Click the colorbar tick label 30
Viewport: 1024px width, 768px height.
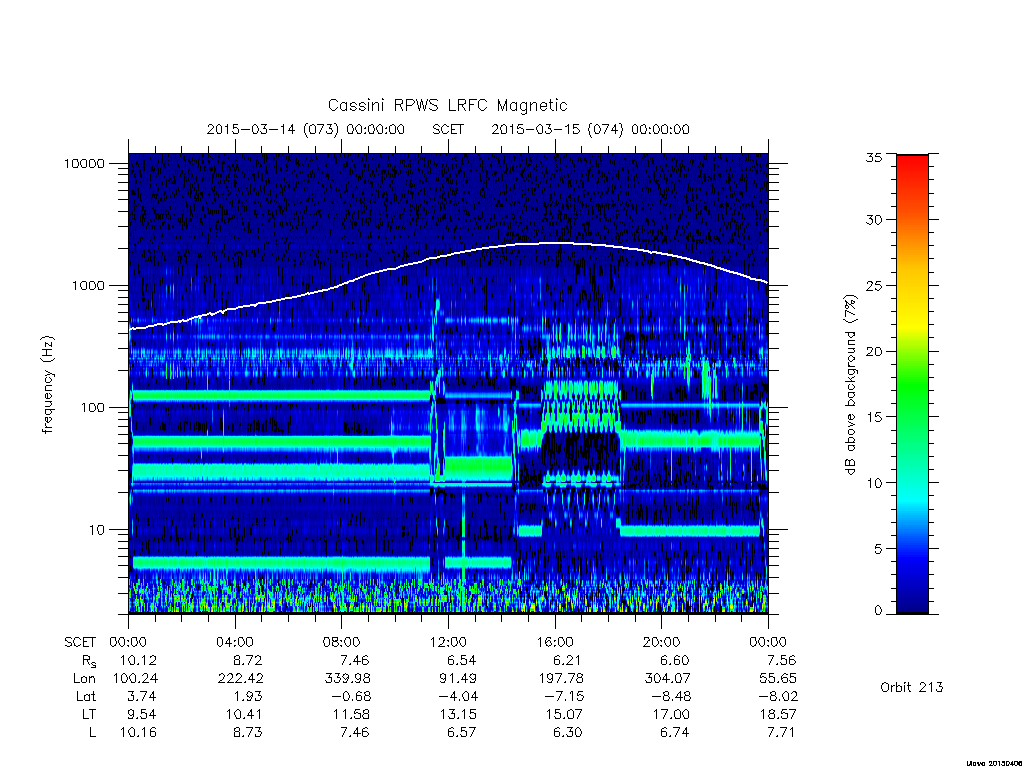873,220
